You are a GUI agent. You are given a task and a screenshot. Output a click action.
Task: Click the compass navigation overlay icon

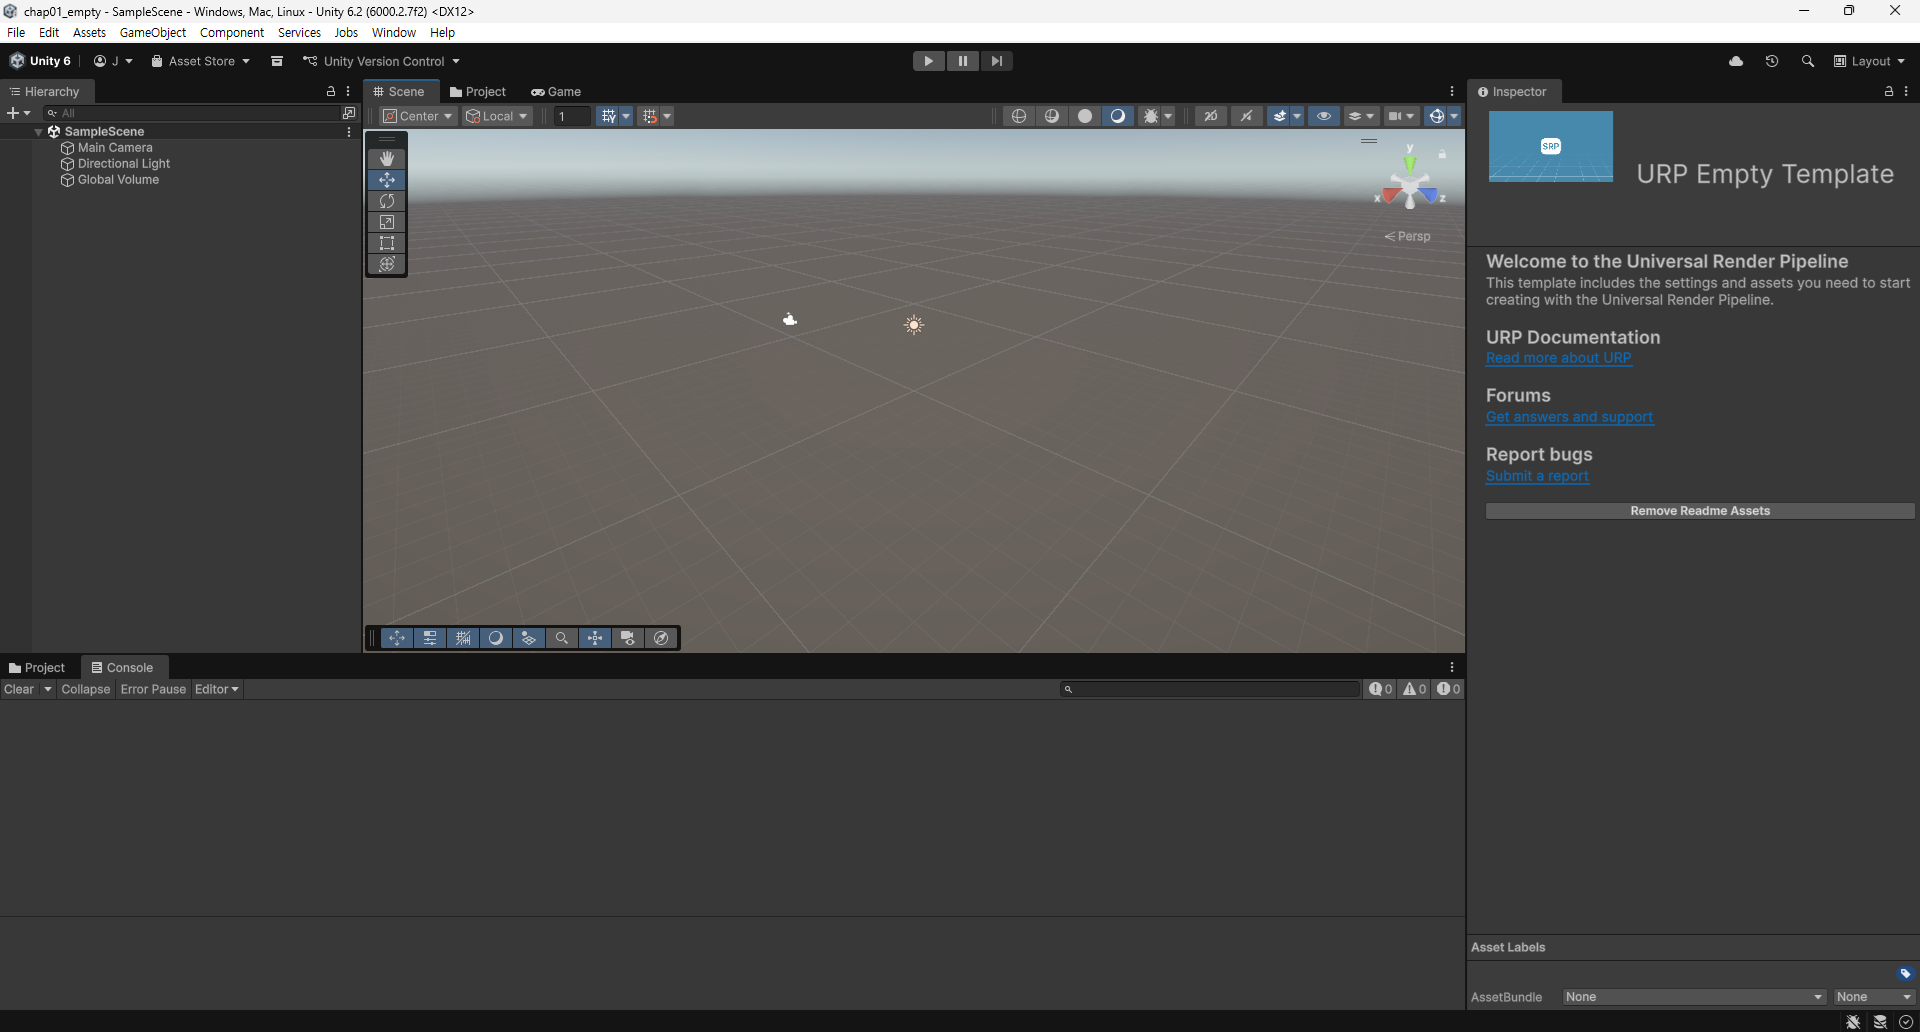(661, 638)
